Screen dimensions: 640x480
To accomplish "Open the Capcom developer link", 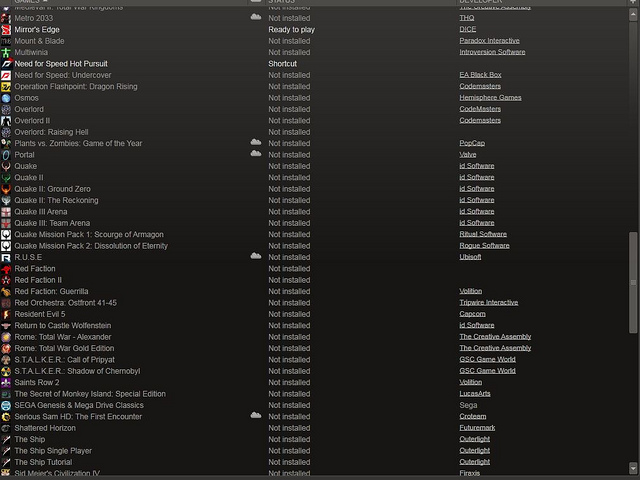I will click(x=472, y=314).
